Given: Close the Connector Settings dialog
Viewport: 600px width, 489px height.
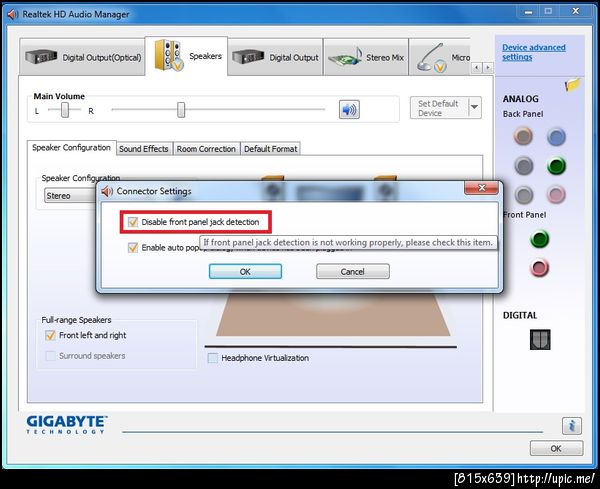Looking at the screenshot, I should 481,188.
